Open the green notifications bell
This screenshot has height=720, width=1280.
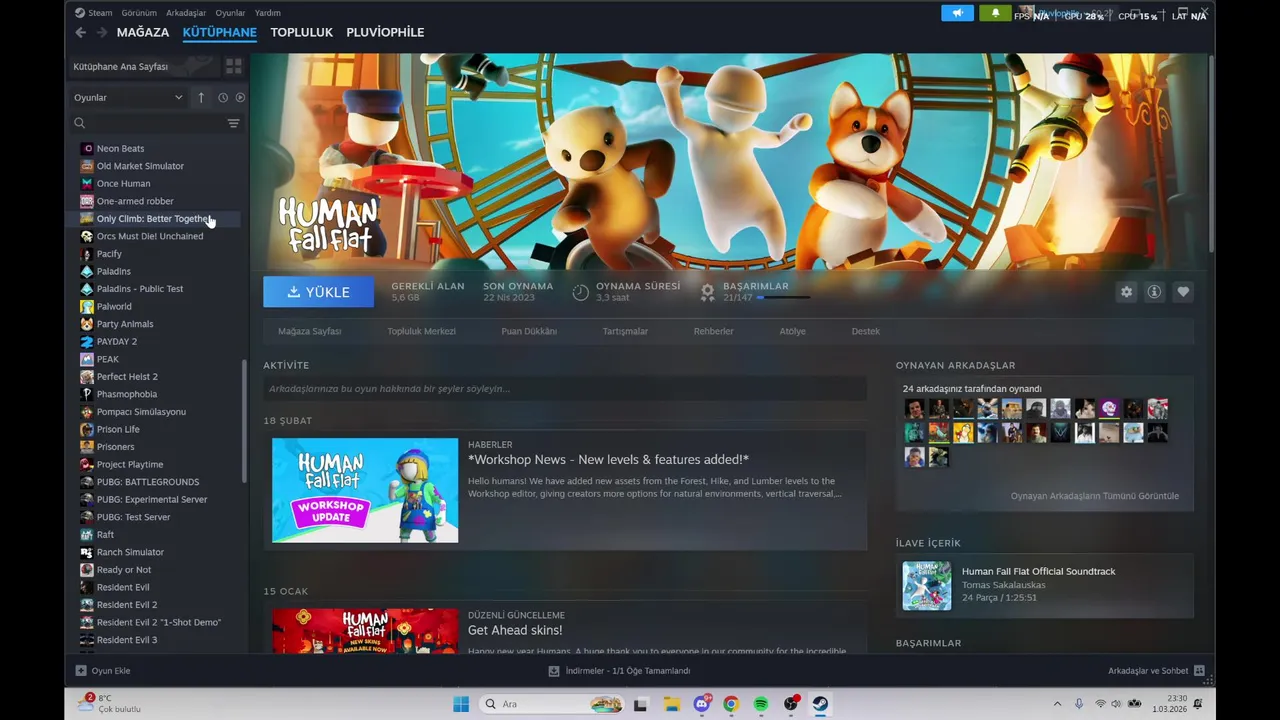click(x=995, y=13)
